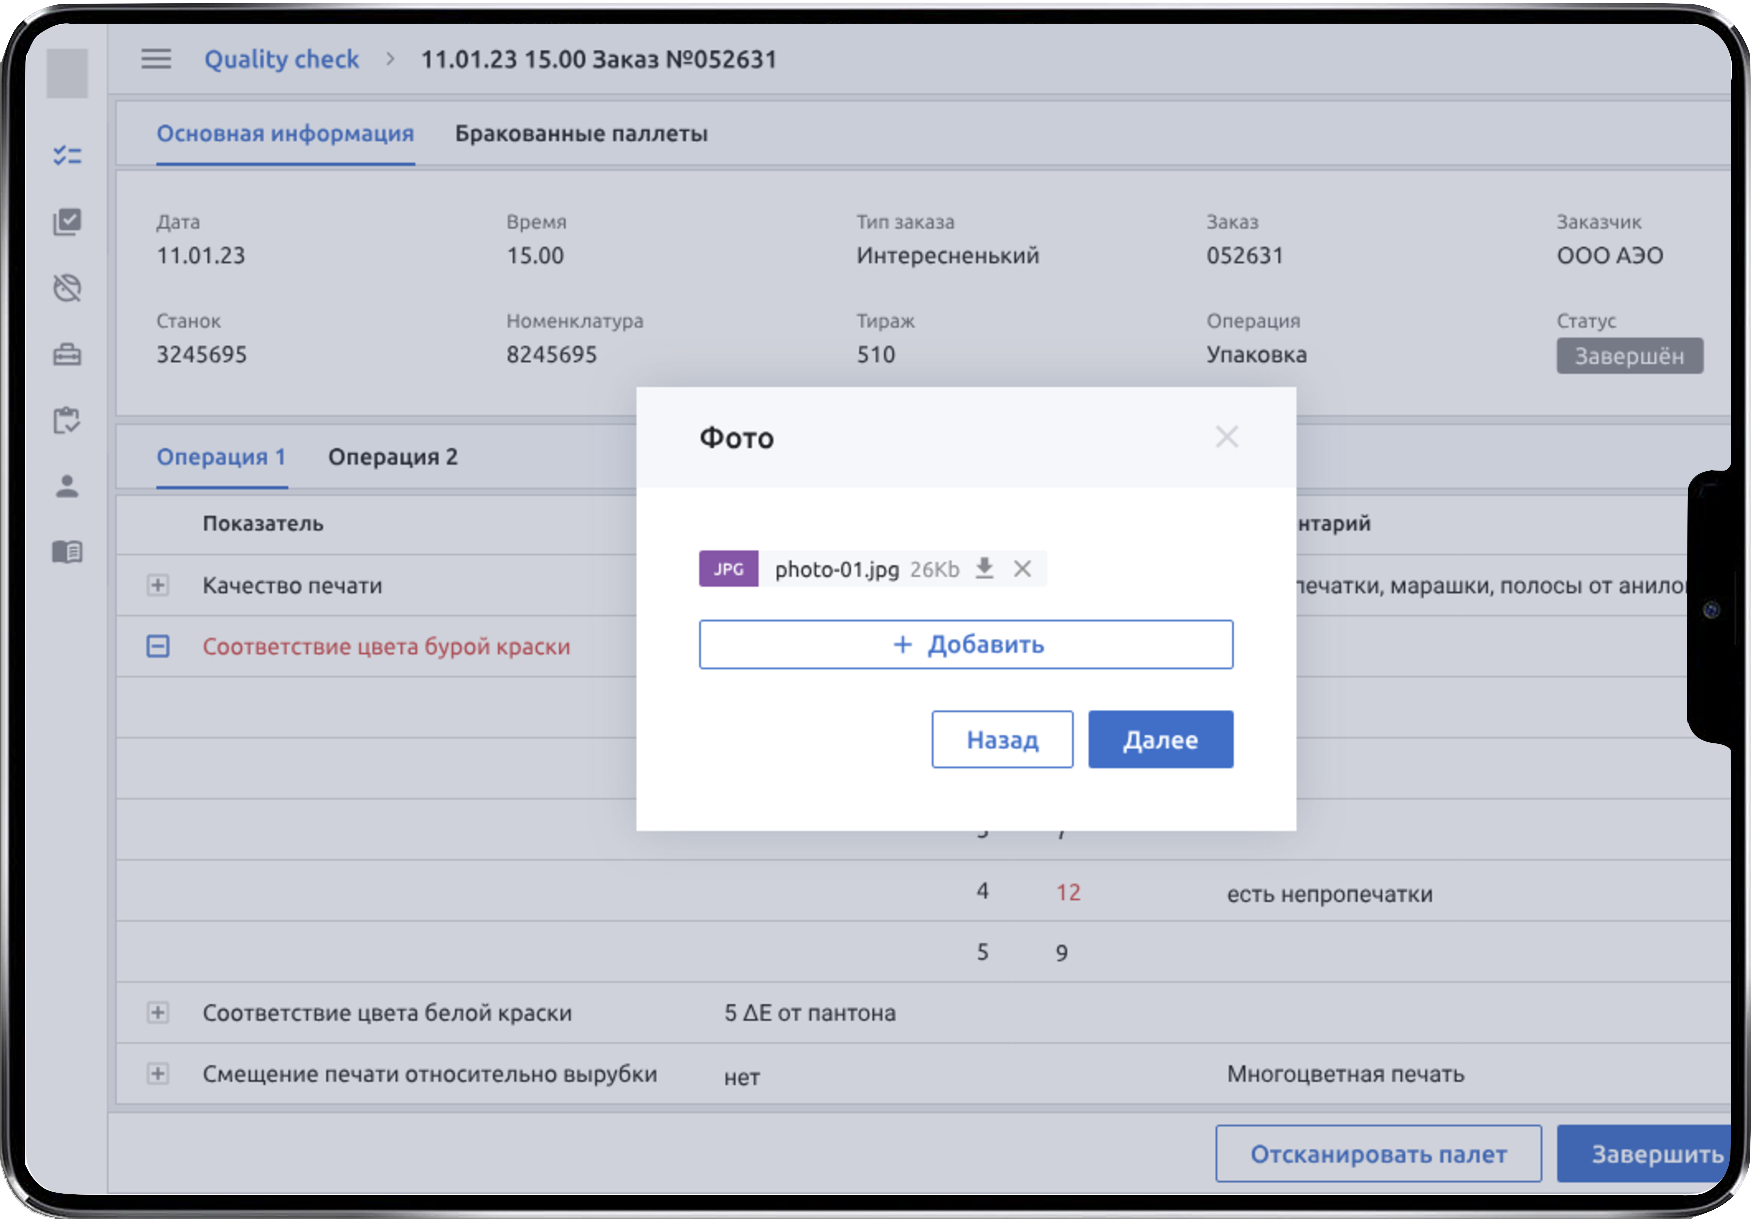Viewport: 1753px width, 1219px height.
Task: Expand Соответствие цвета белой краски row
Action: coord(158,1012)
